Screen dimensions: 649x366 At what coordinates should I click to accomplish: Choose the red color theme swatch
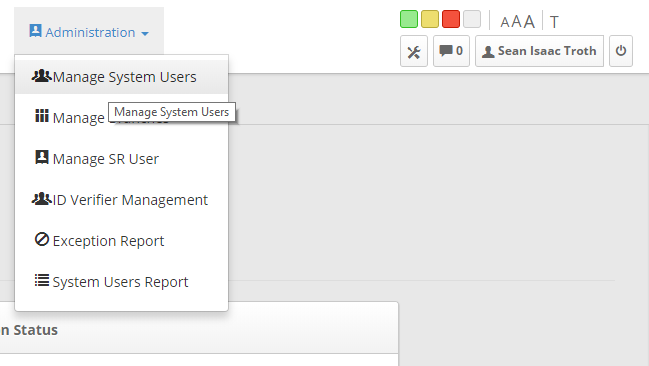tap(451, 19)
